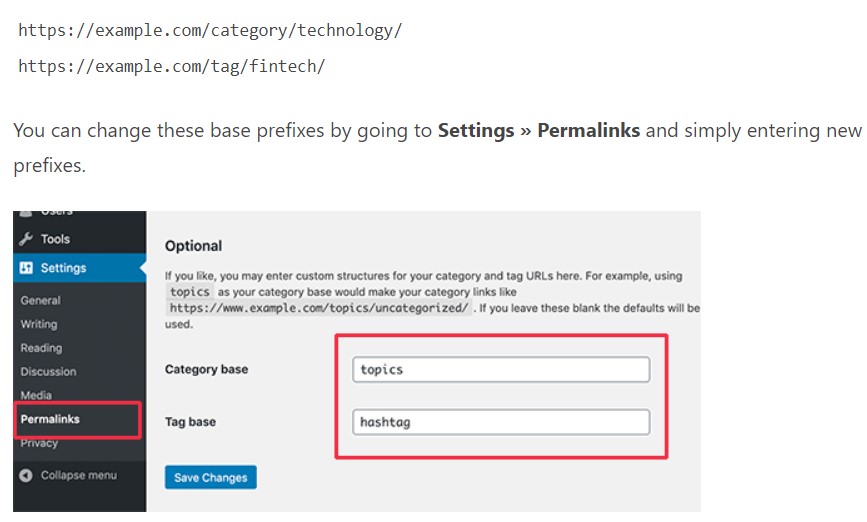The image size is (867, 522).
Task: Click the Save Changes button
Action: [x=211, y=477]
